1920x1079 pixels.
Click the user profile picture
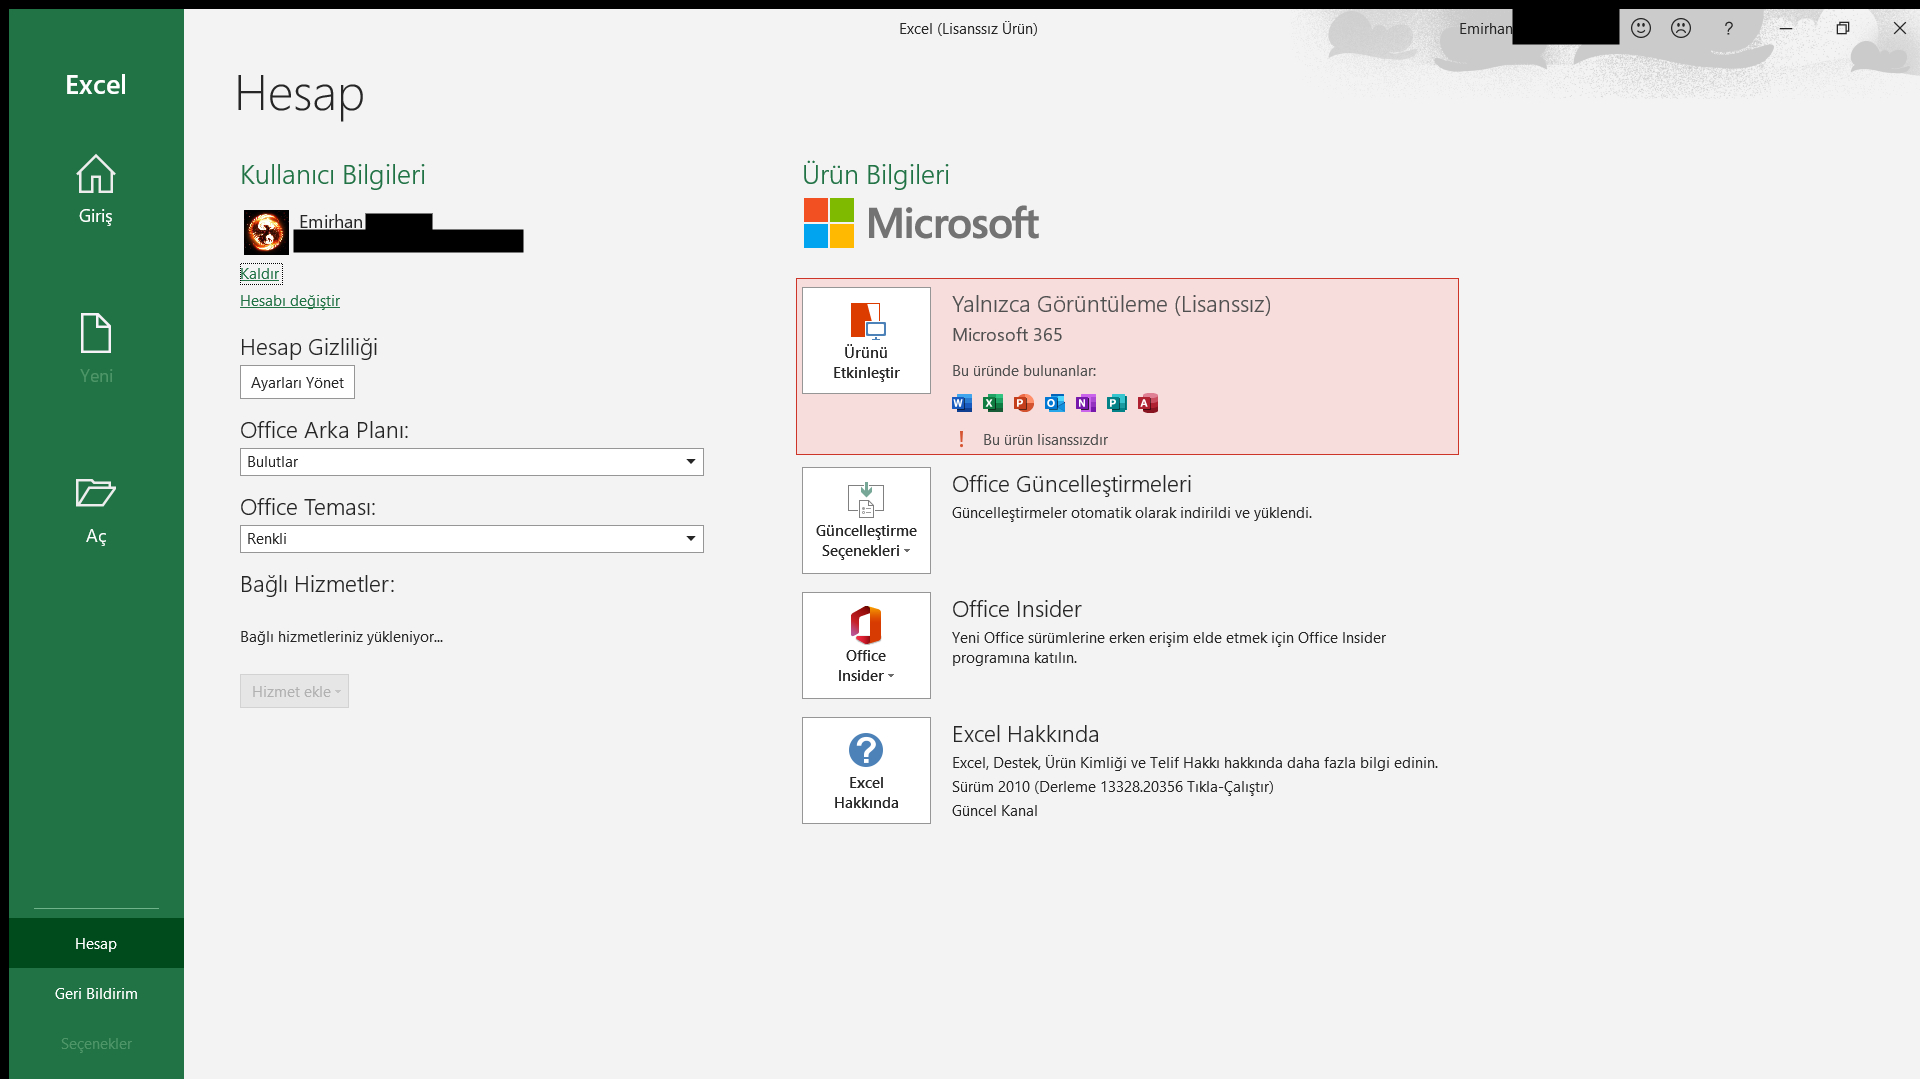[x=266, y=232]
